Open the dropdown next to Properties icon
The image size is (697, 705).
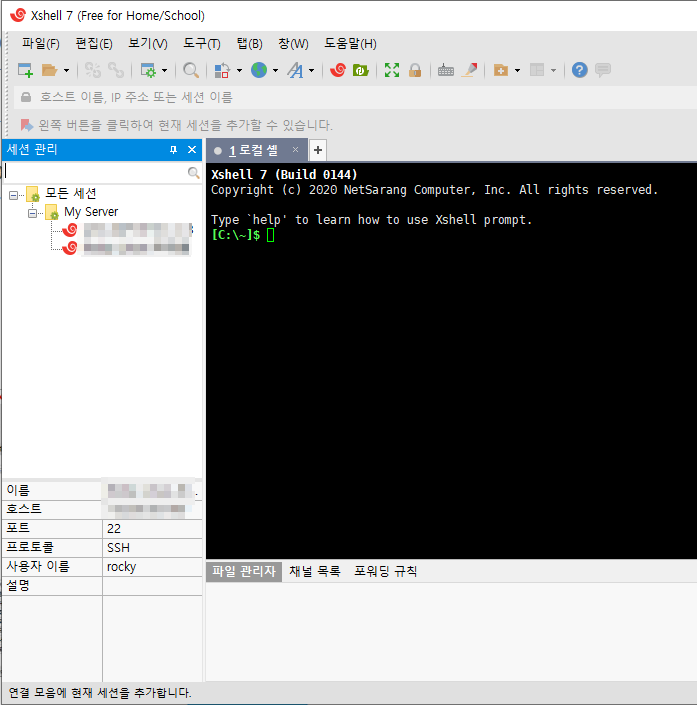[x=165, y=71]
